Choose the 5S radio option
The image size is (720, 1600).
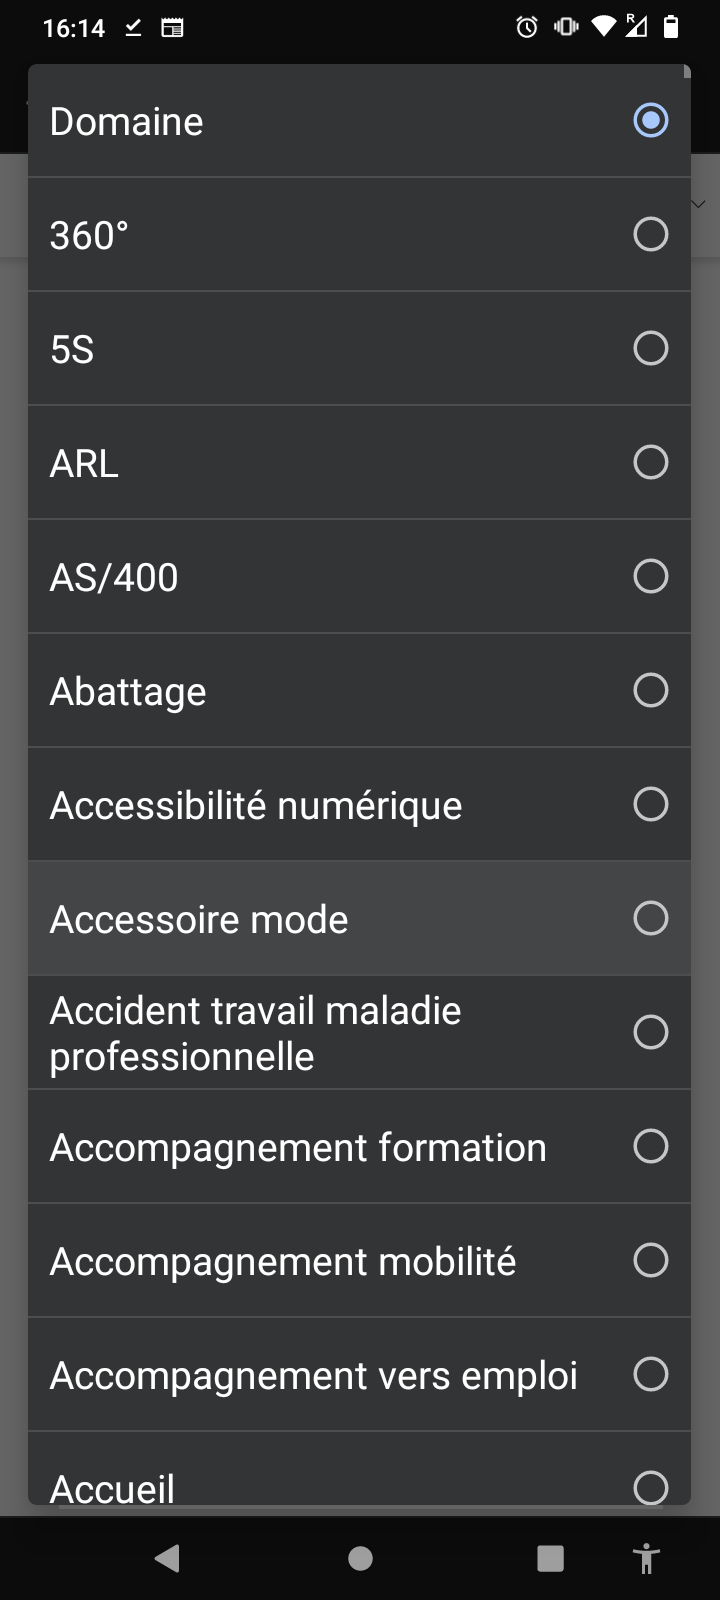tap(650, 349)
